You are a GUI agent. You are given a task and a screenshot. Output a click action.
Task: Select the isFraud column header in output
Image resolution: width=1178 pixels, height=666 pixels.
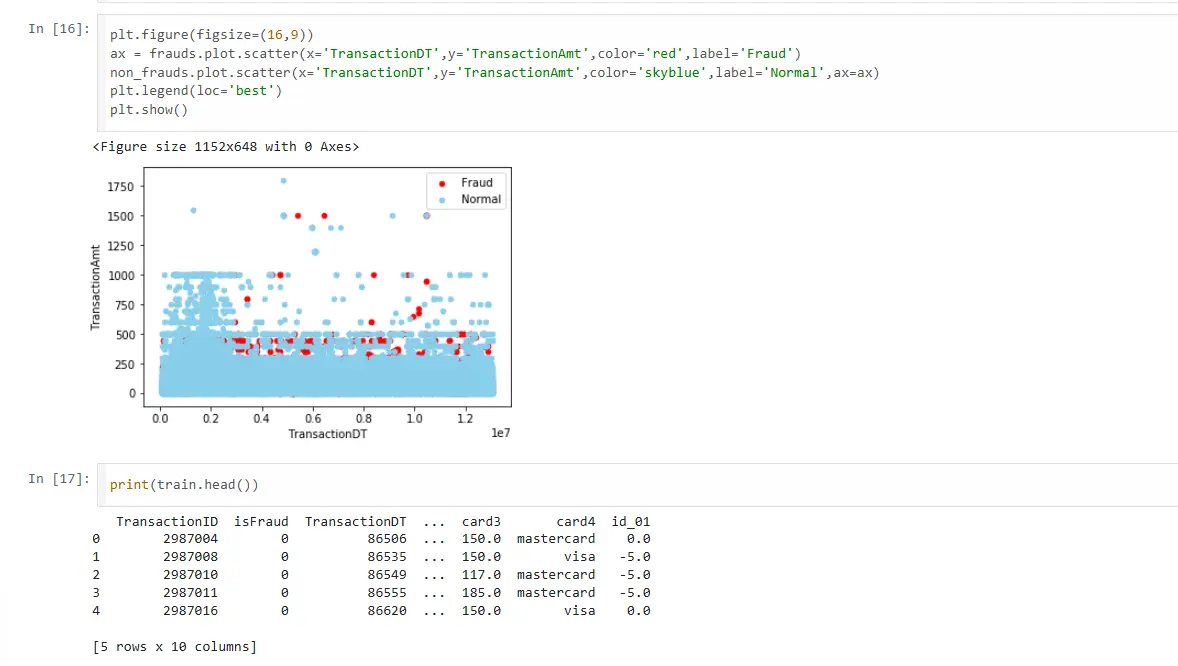click(261, 521)
